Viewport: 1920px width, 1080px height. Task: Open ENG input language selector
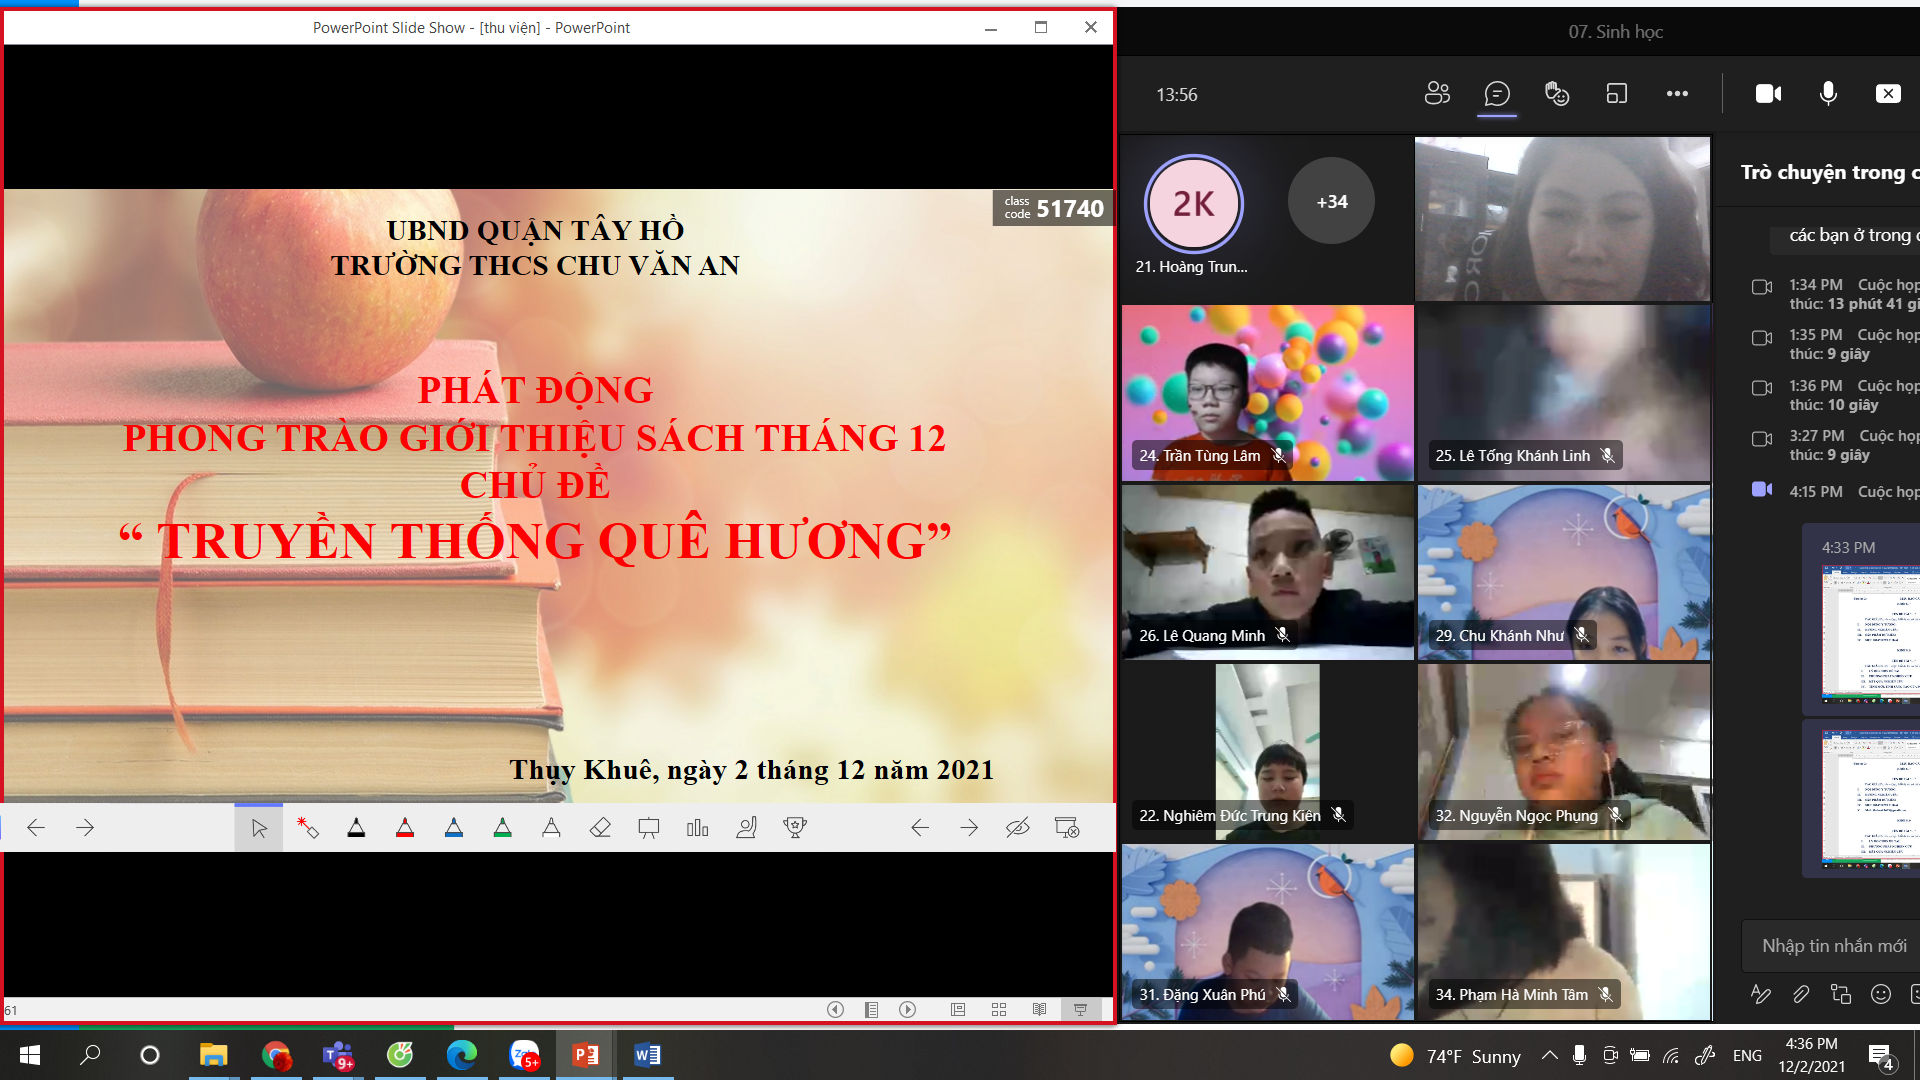click(1747, 1056)
